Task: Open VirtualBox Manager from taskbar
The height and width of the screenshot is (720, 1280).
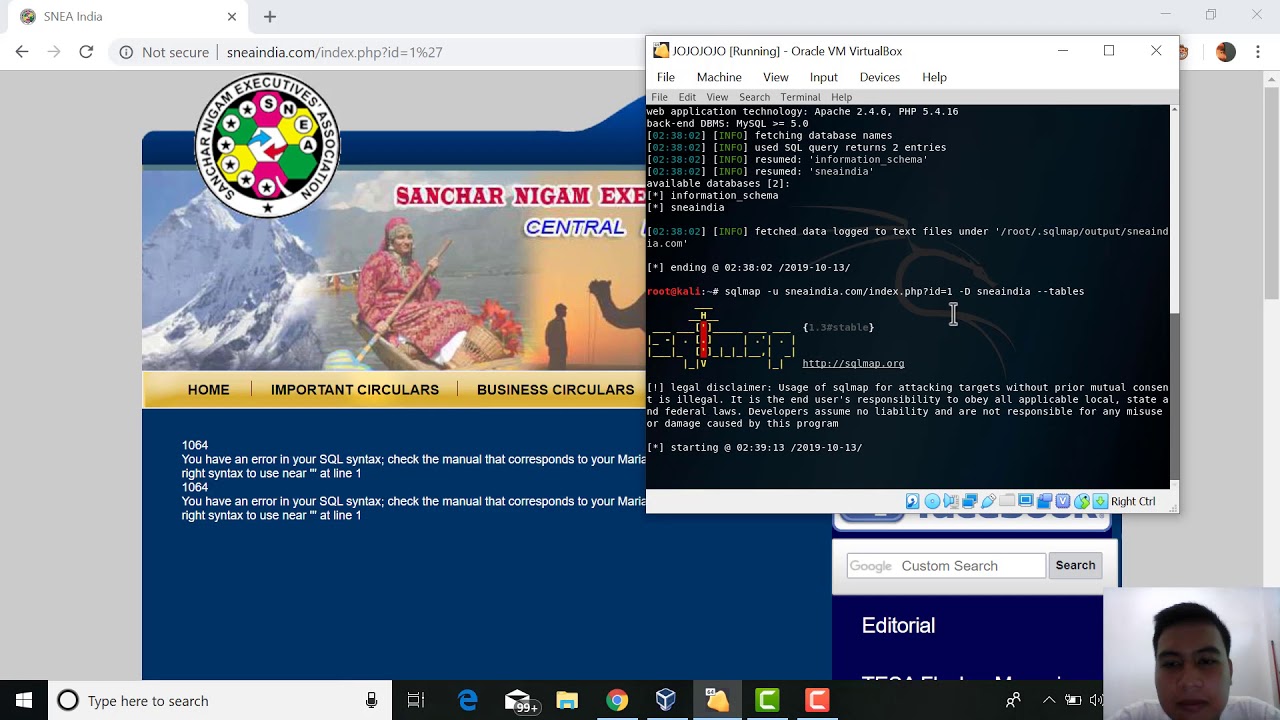Action: tap(666, 700)
